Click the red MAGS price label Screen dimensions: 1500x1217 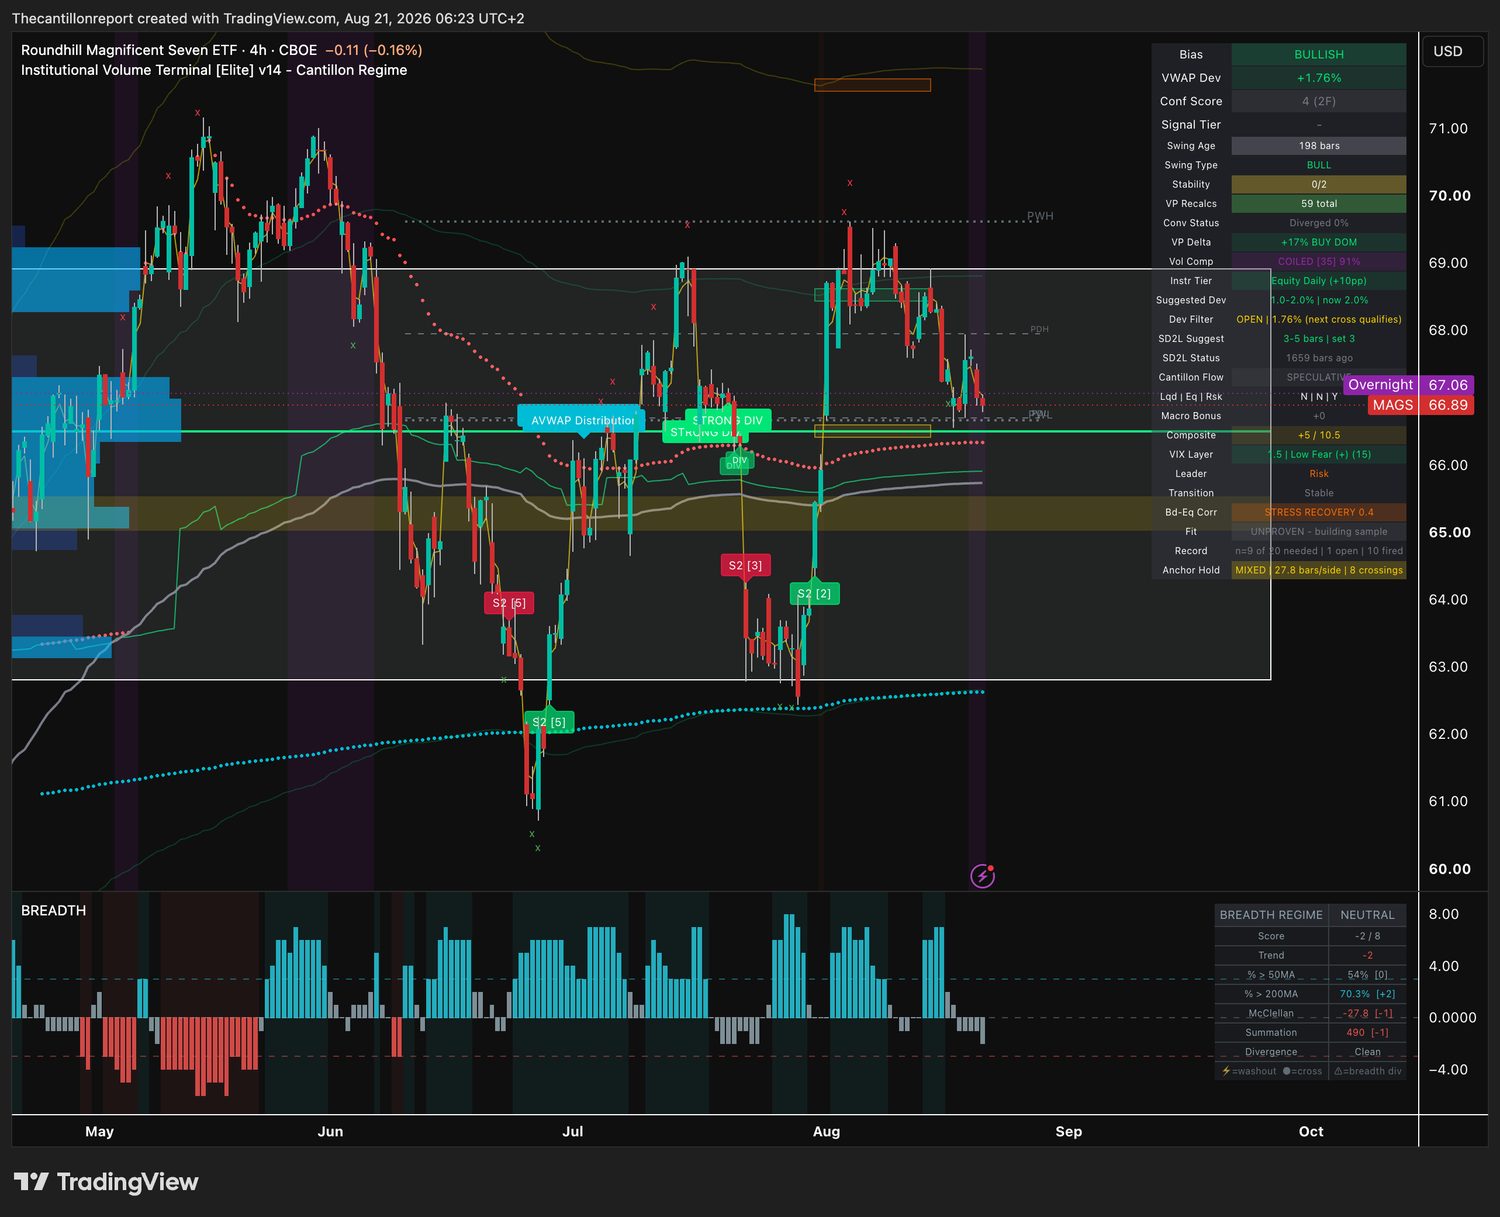point(1420,405)
